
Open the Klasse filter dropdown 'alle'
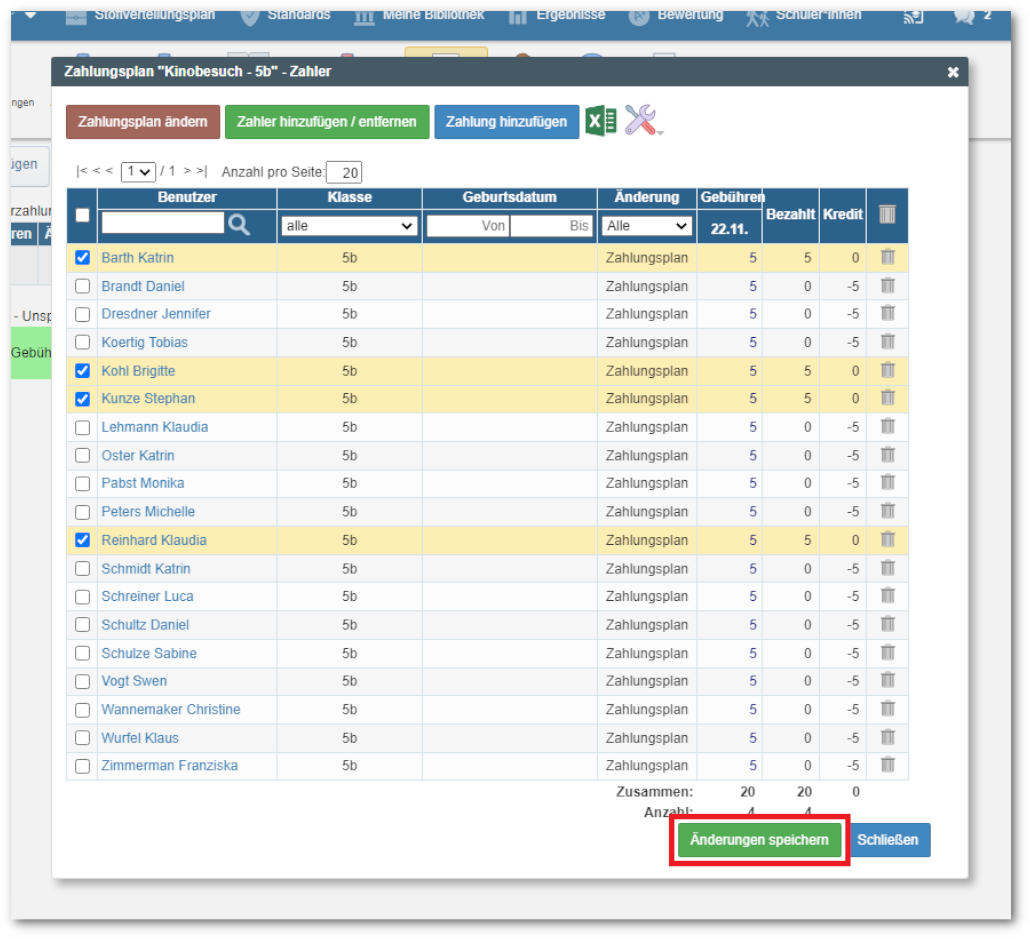click(x=349, y=226)
